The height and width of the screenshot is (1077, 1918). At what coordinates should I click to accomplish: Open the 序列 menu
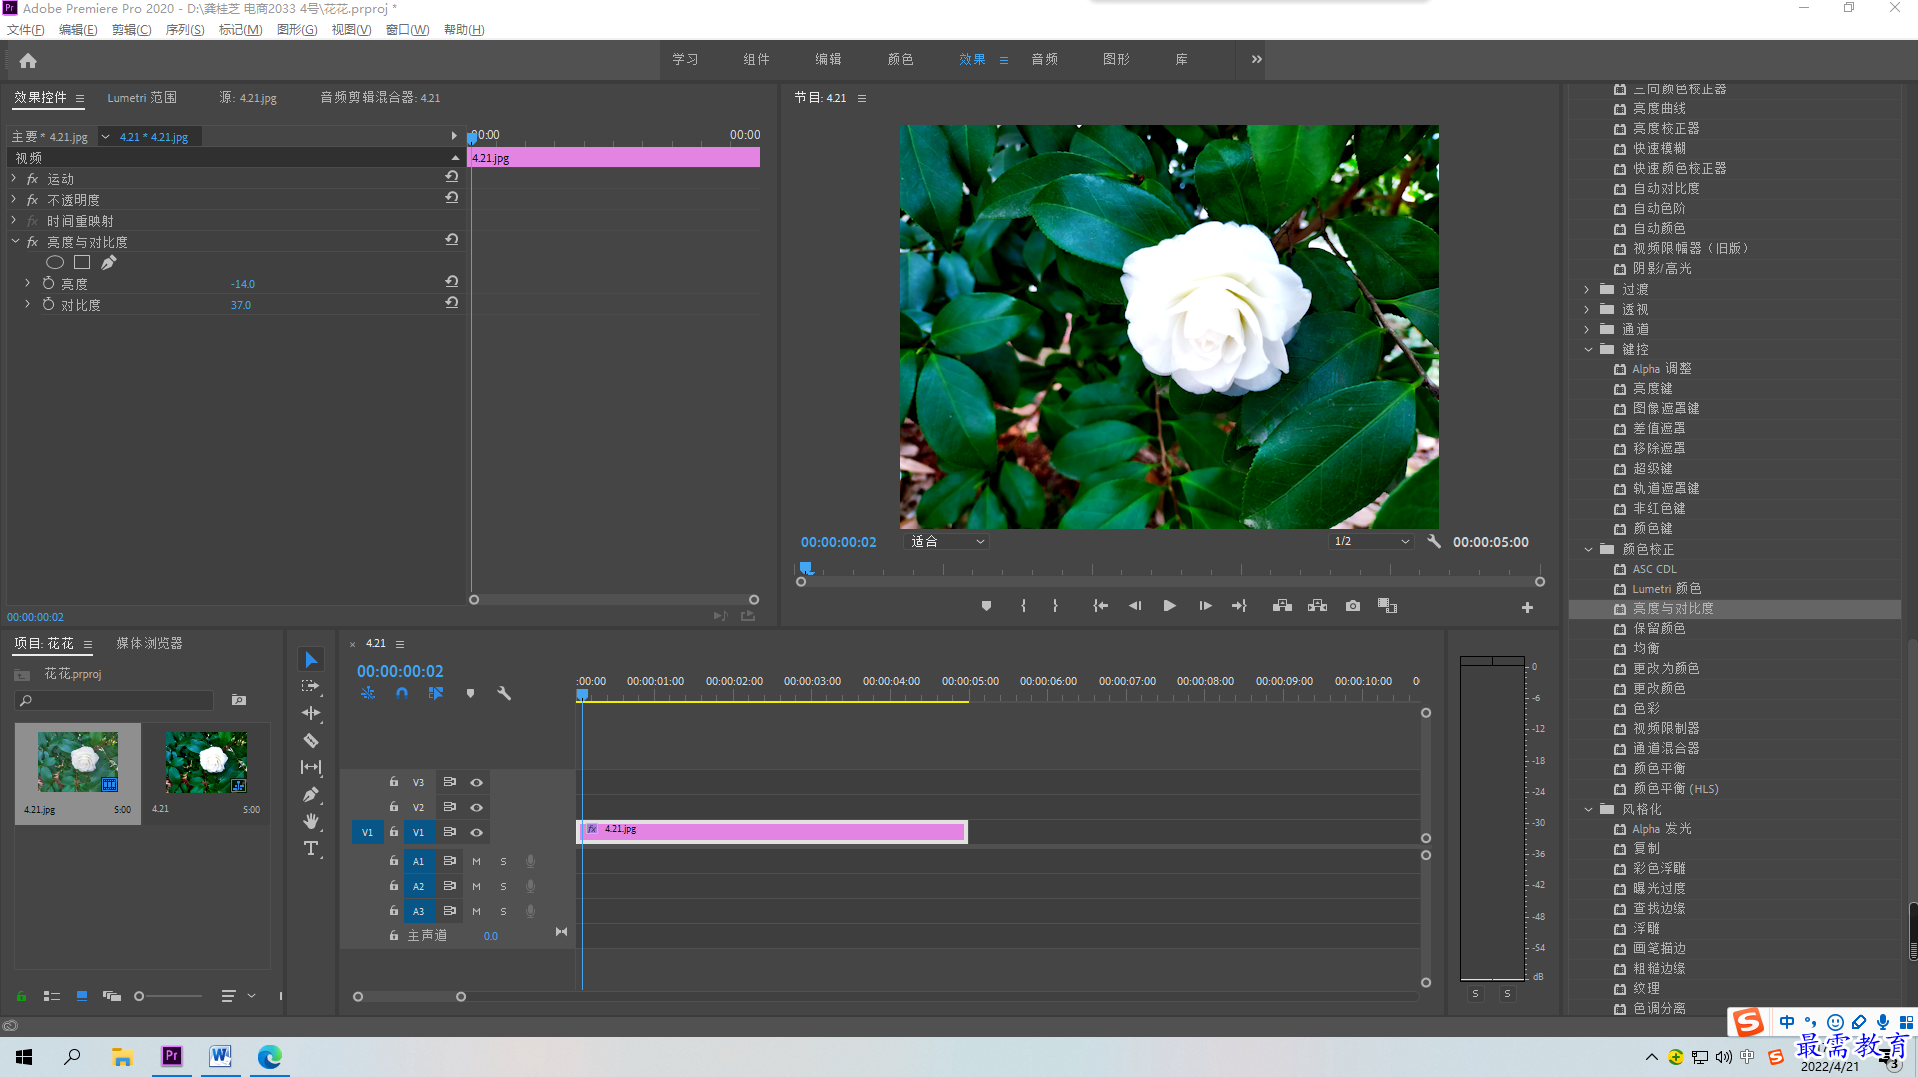click(x=184, y=29)
